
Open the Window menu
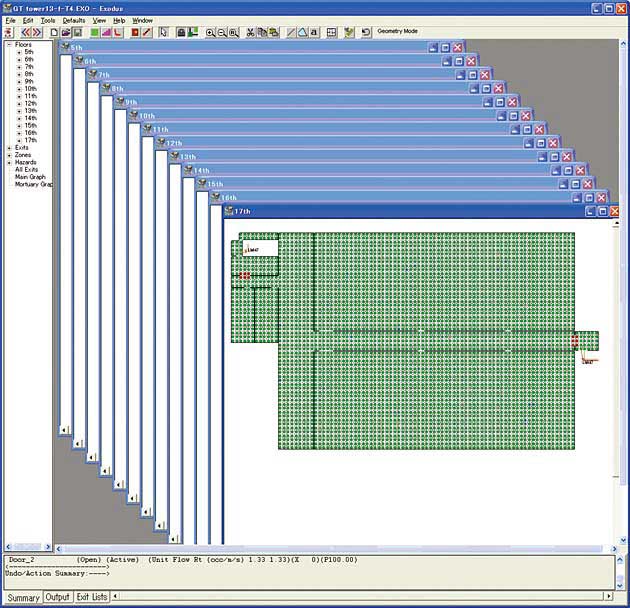pyautogui.click(x=143, y=20)
